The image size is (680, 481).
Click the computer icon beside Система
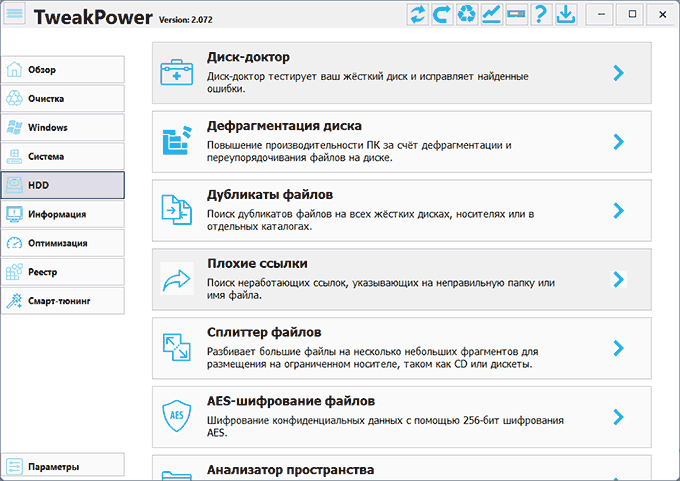tap(14, 156)
